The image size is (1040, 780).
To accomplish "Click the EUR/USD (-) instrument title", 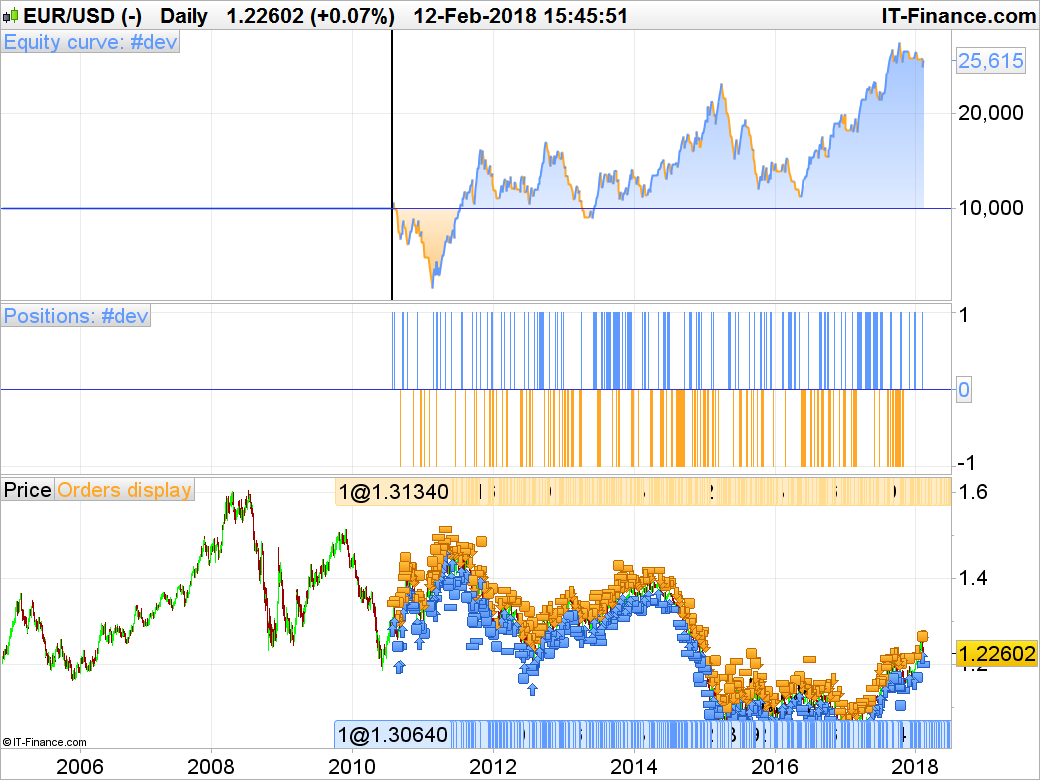I will click(82, 16).
